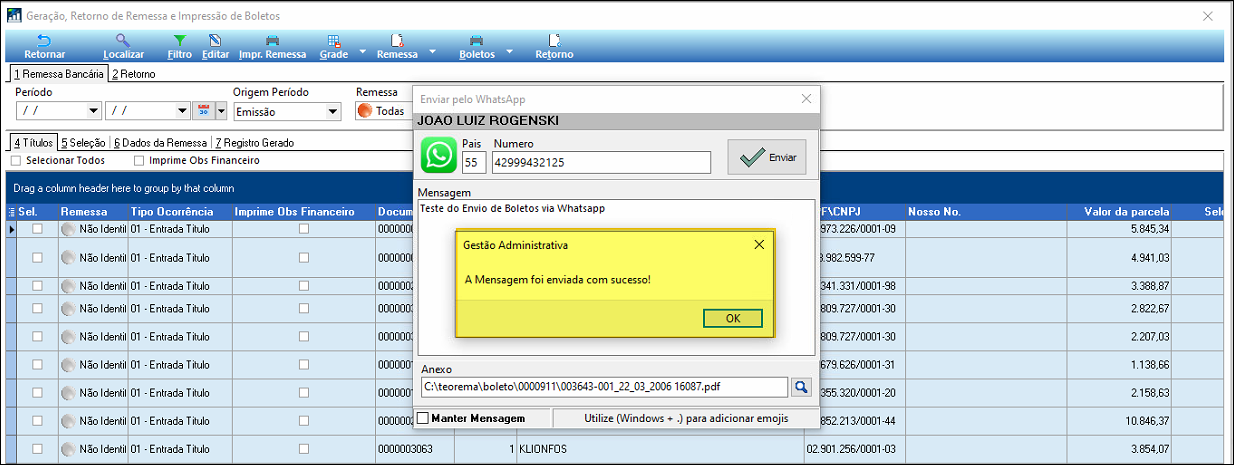Click the magnifier icon beside Anexo field
This screenshot has height=465, width=1234.
pos(801,386)
